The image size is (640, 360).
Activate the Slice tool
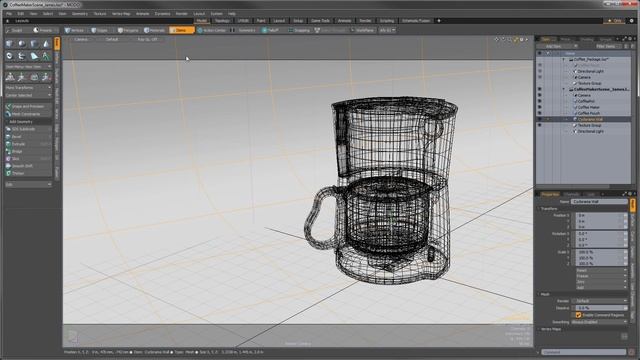tap(28, 158)
